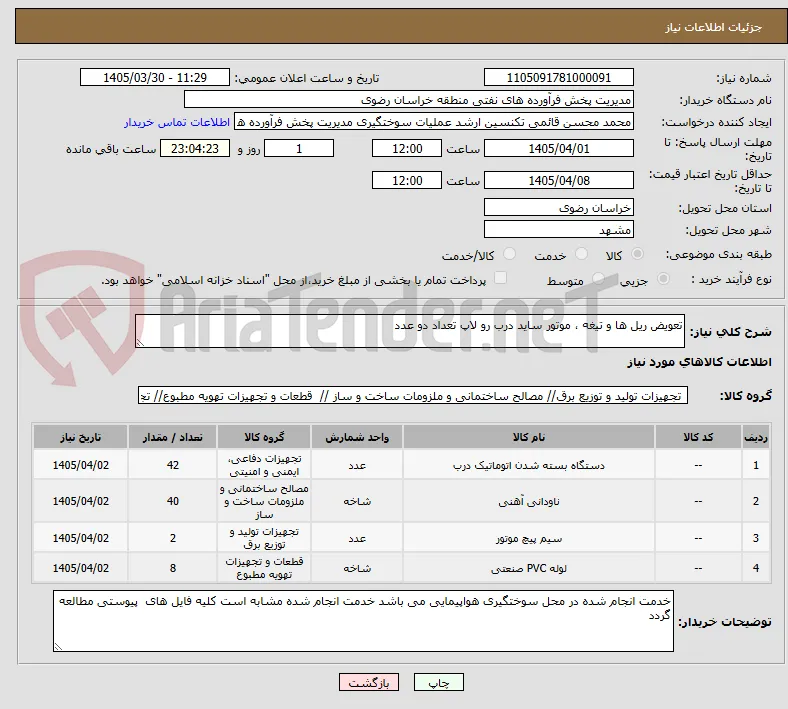
Task: Click the response deadline hour 12:00 field
Action: pos(407,148)
